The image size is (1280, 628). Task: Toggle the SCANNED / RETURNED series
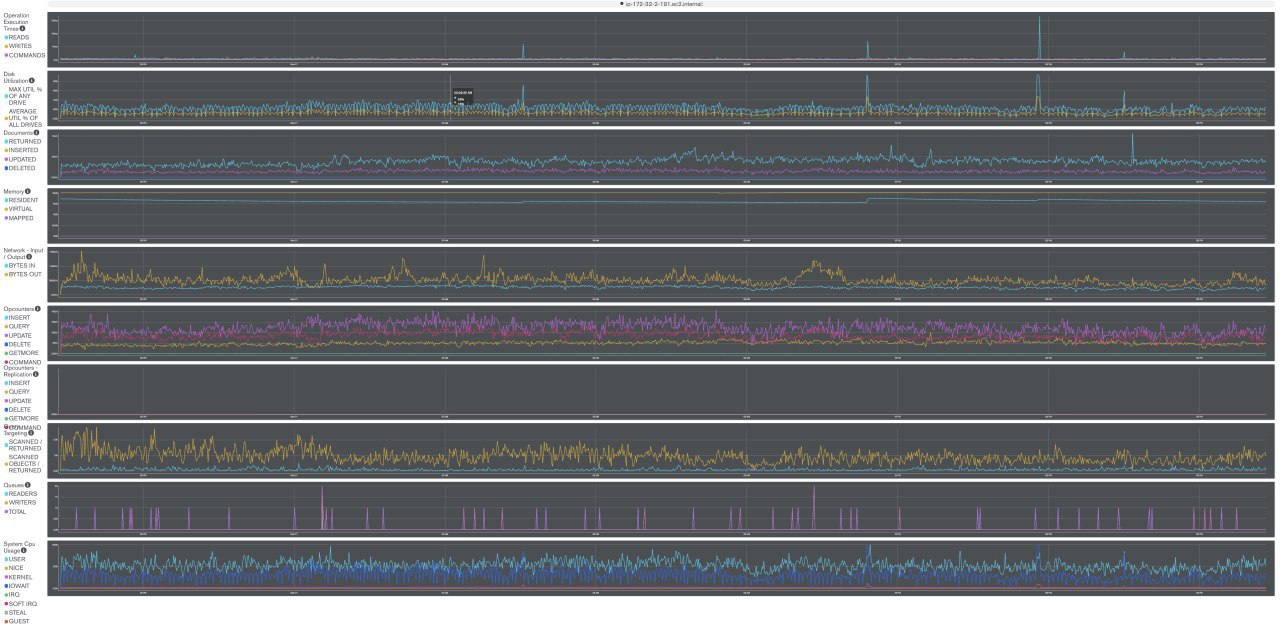coord(23,445)
